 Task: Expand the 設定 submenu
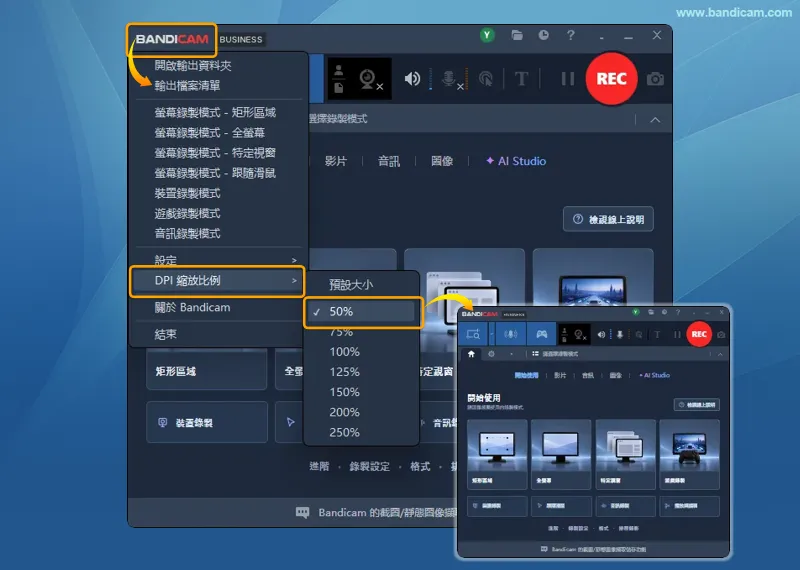pos(219,260)
